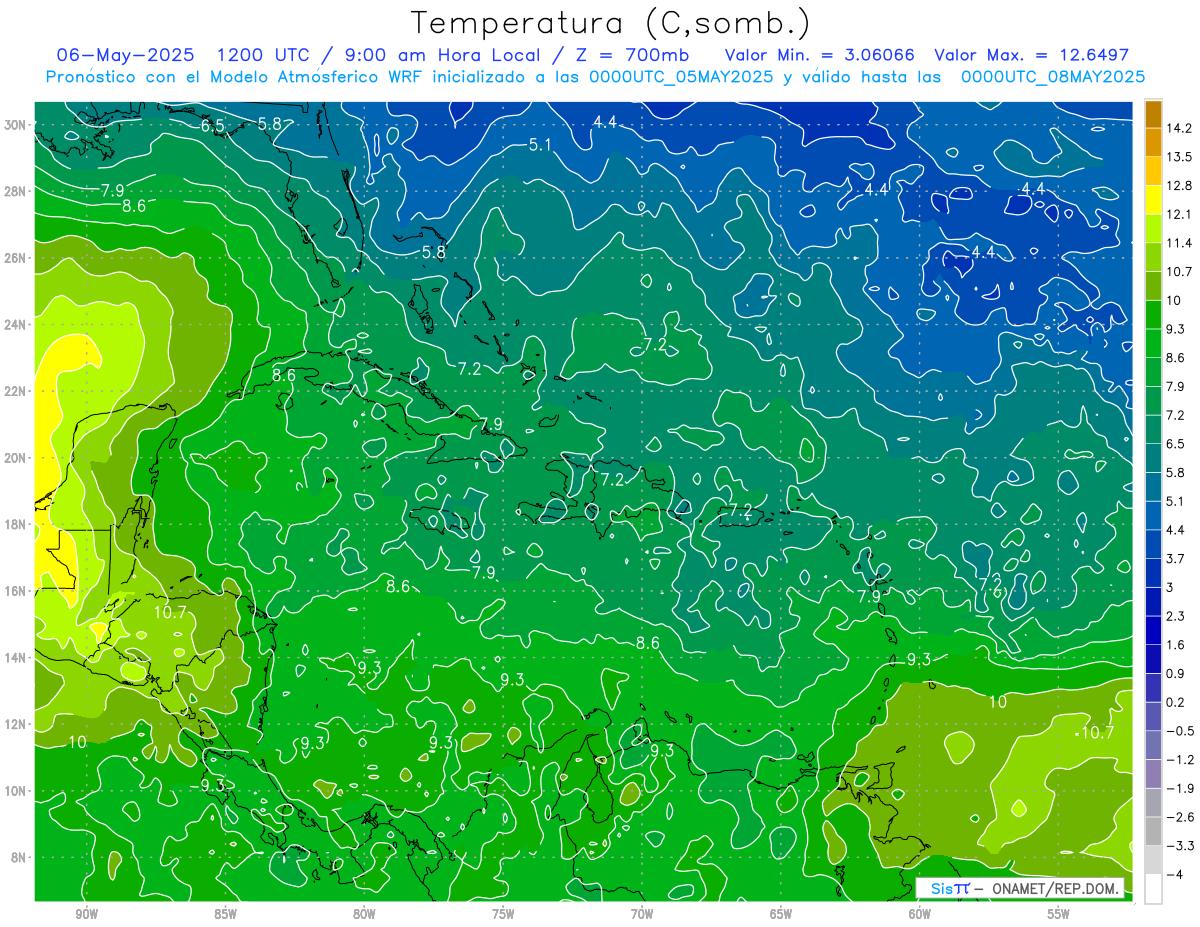Click the 55W longitude axis label
Screen dimensions: 1200x927
[x=1059, y=915]
